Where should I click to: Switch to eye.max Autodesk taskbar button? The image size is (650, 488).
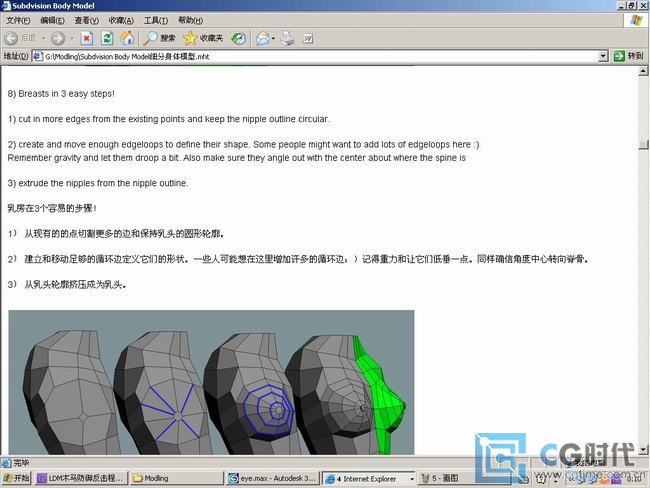point(273,478)
